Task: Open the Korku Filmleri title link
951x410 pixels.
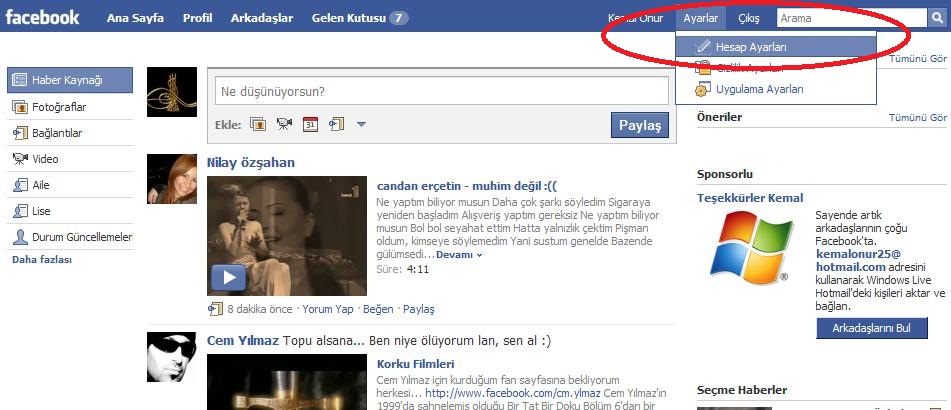Action: [415, 364]
